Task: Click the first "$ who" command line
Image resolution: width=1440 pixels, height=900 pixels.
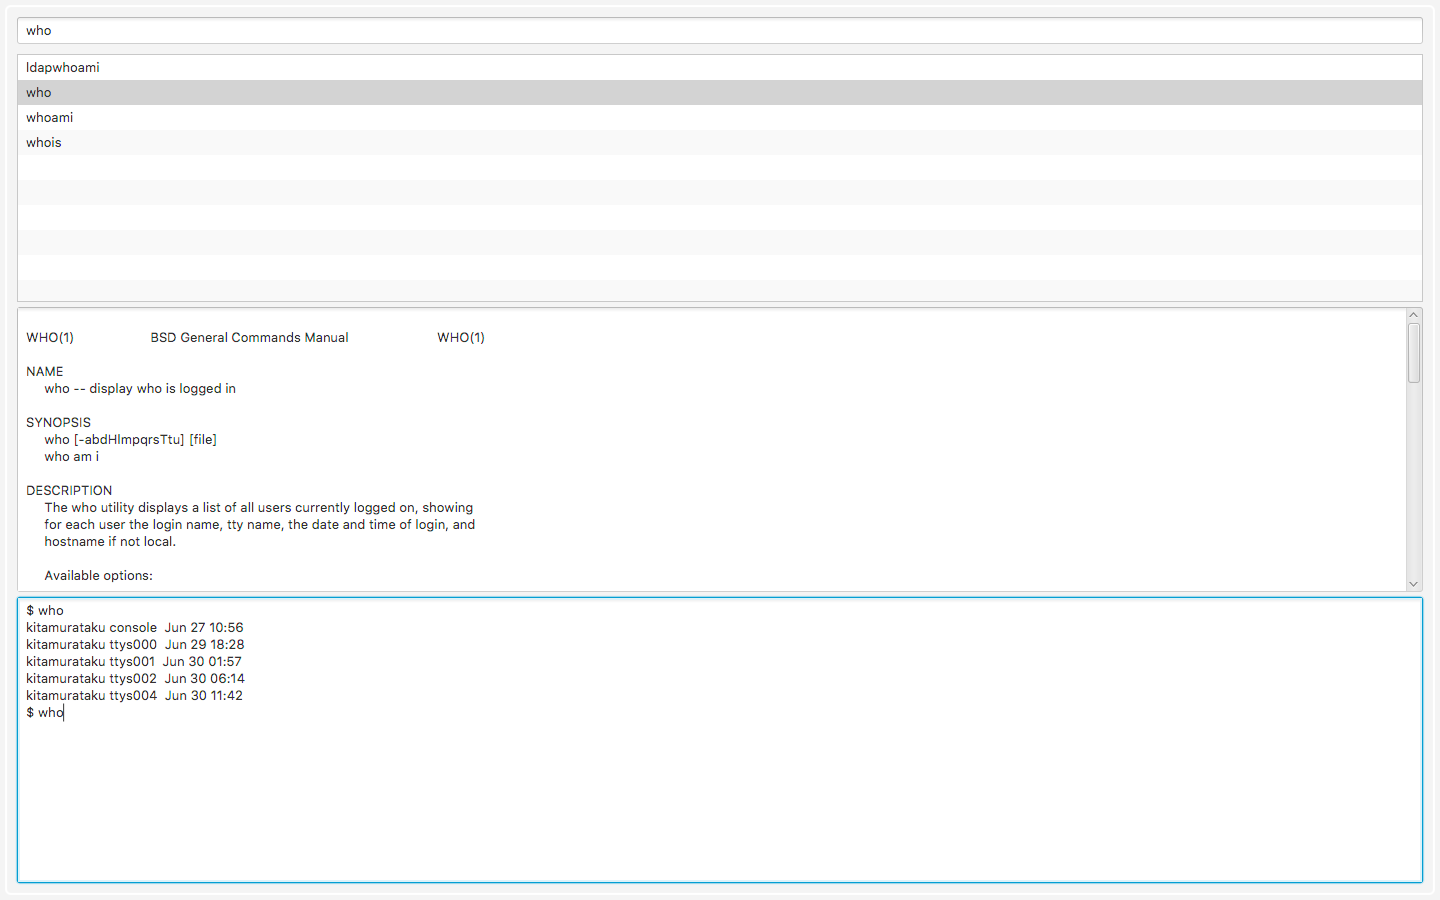Action: (x=45, y=610)
